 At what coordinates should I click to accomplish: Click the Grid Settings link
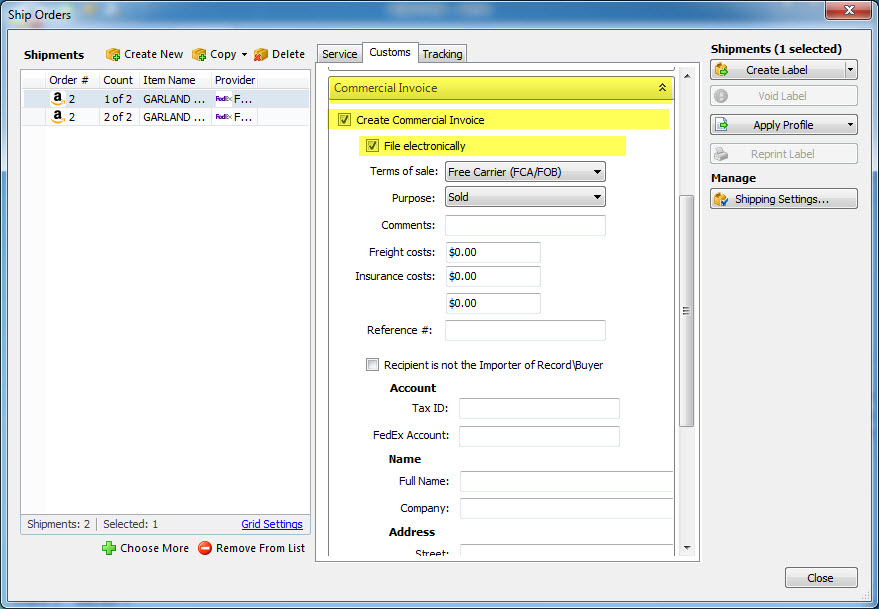271,524
